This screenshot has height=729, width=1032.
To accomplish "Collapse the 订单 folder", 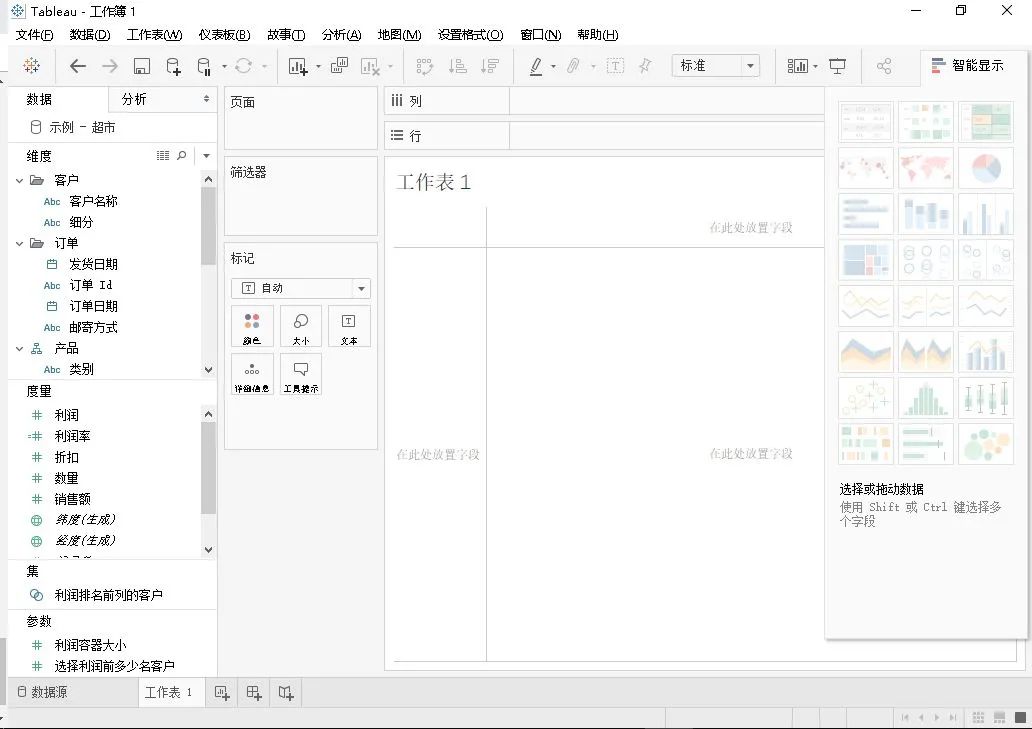I will coord(19,243).
